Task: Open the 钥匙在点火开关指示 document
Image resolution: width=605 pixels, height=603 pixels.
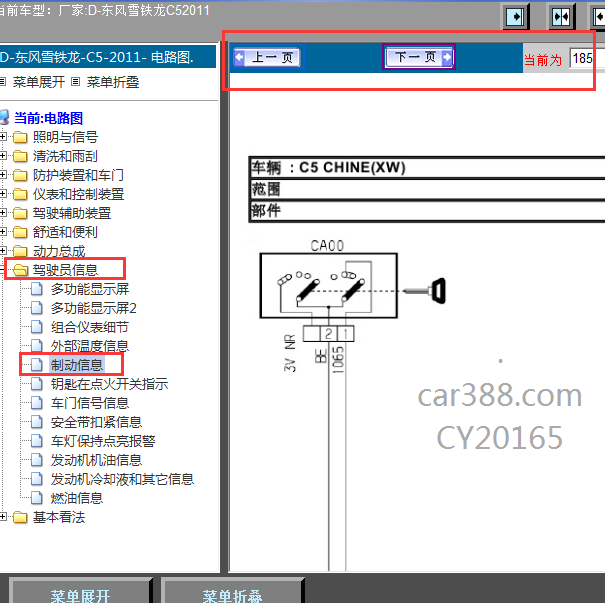Action: pyautogui.click(x=109, y=384)
